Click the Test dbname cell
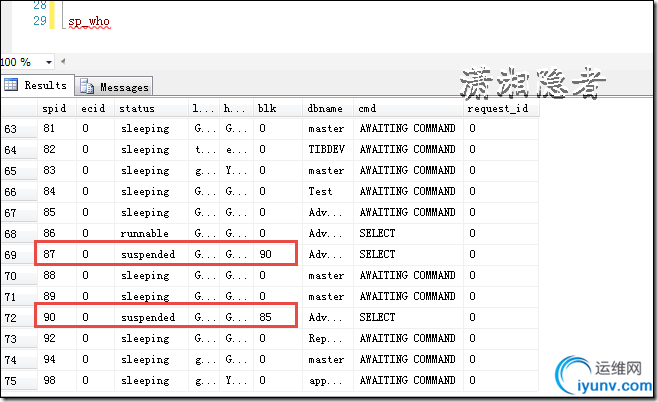Screen dimensions: 658x402 click(x=328, y=191)
